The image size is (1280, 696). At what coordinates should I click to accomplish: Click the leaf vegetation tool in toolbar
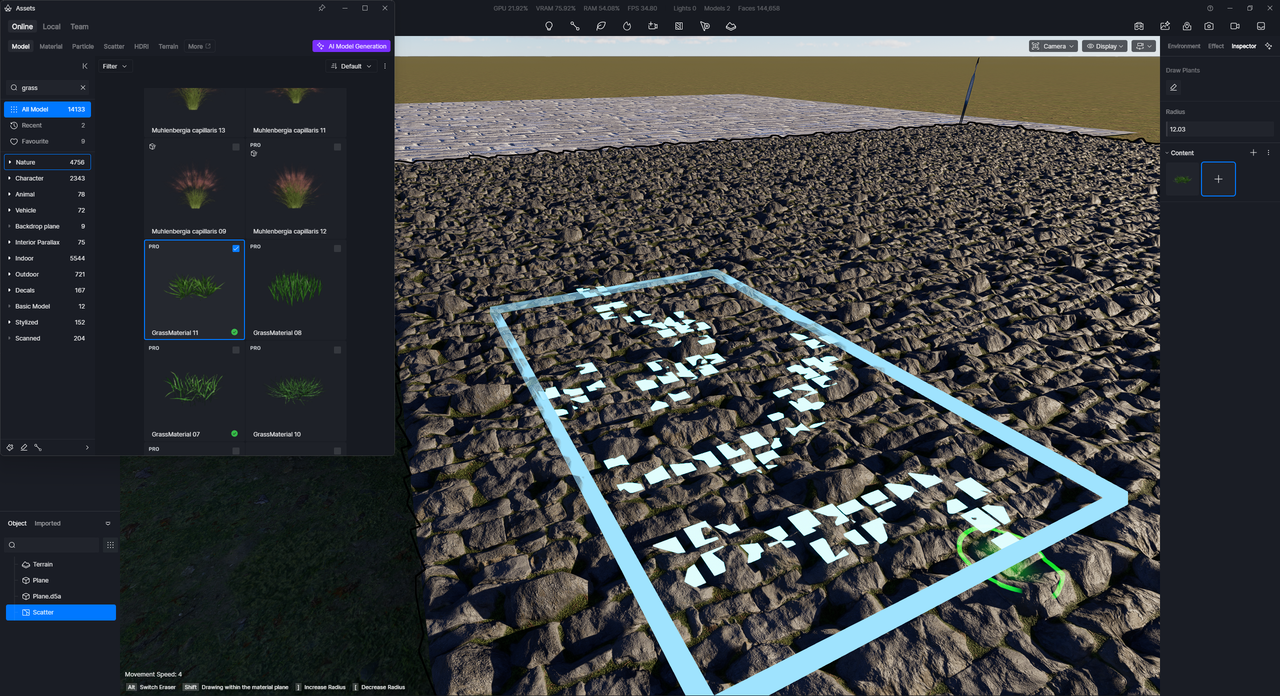(x=601, y=26)
